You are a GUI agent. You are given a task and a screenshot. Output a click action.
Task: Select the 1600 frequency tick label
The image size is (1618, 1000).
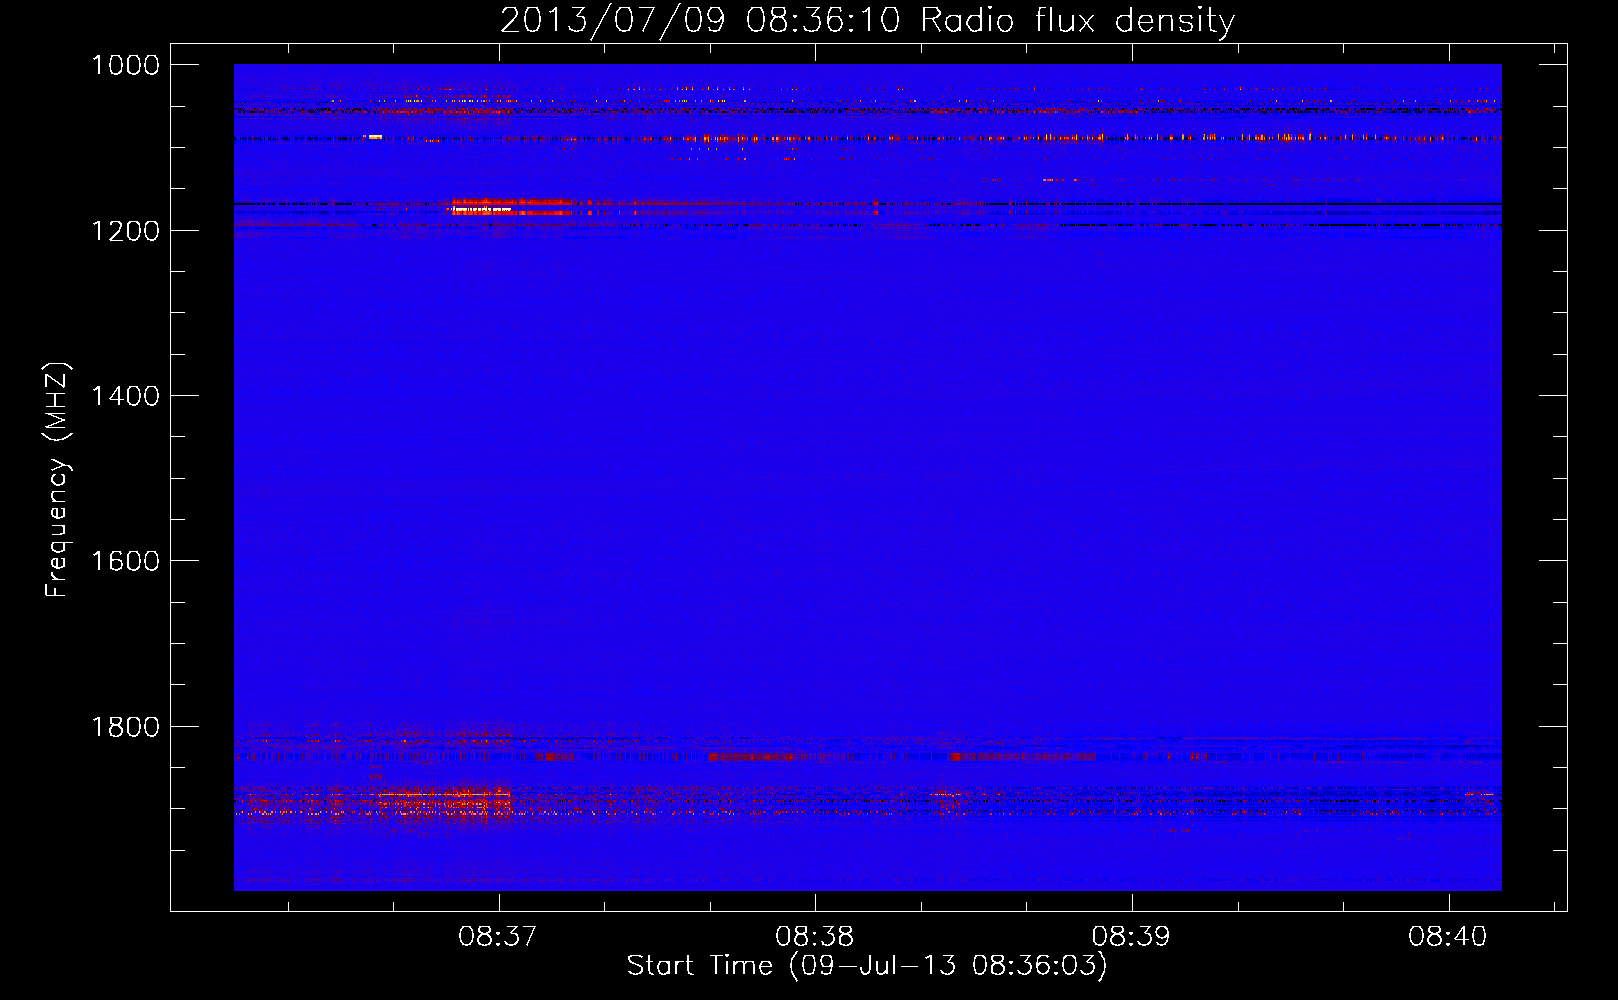[x=125, y=561]
